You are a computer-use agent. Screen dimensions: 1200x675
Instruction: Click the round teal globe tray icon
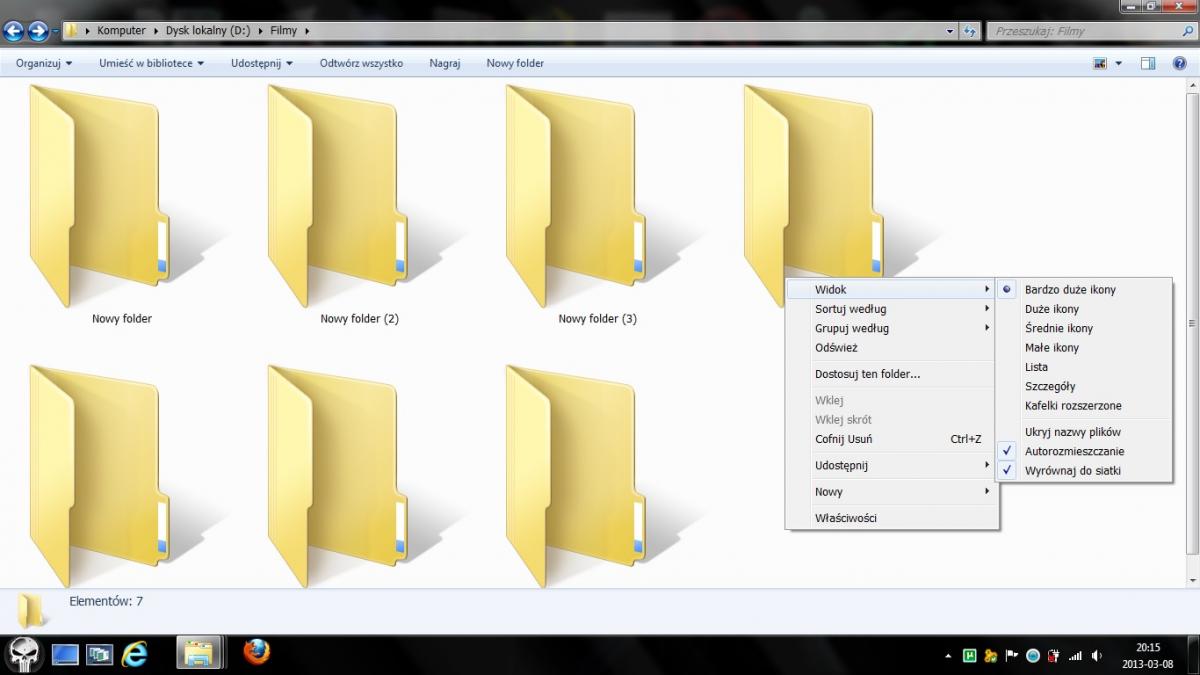(1033, 656)
